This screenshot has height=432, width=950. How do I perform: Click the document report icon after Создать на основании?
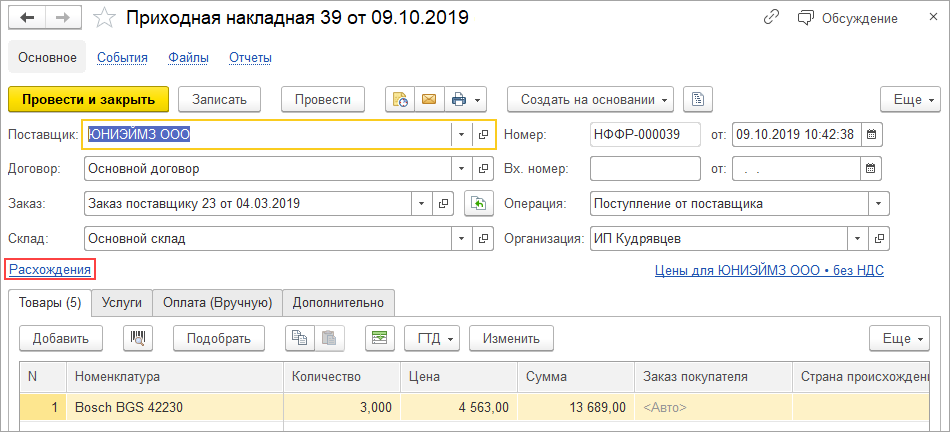pyautogui.click(x=698, y=99)
